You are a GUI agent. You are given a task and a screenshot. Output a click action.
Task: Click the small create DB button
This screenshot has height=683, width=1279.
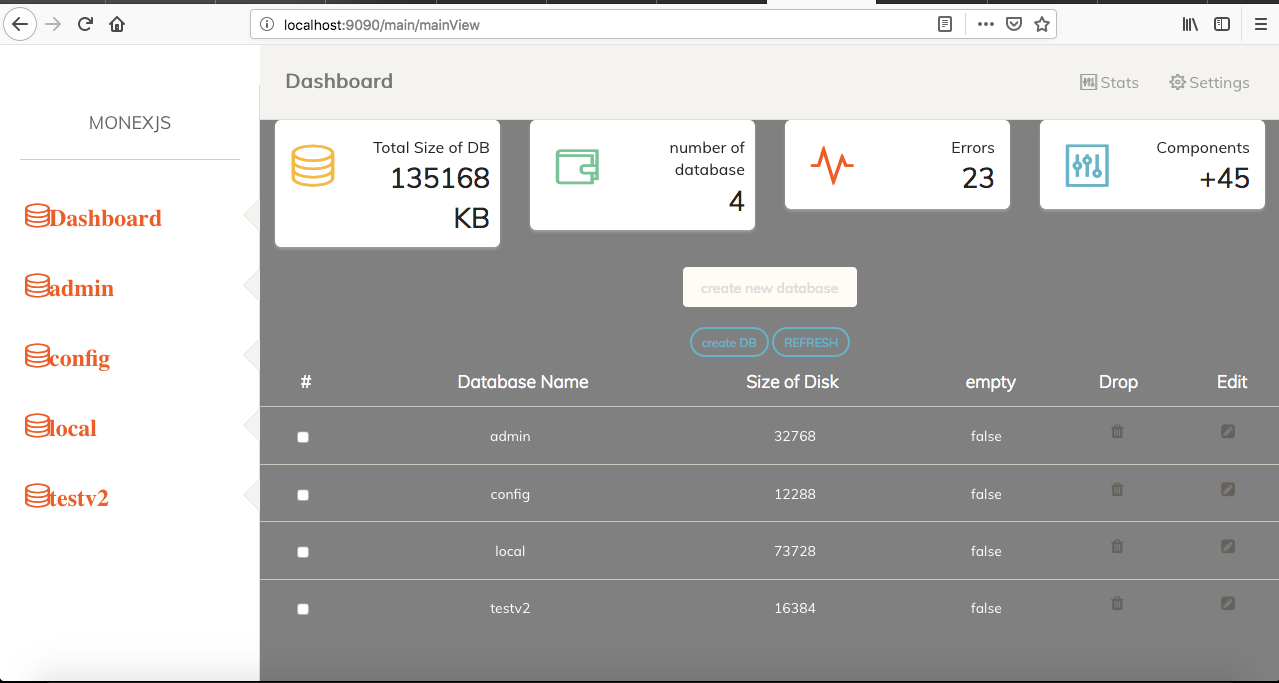pyautogui.click(x=729, y=343)
